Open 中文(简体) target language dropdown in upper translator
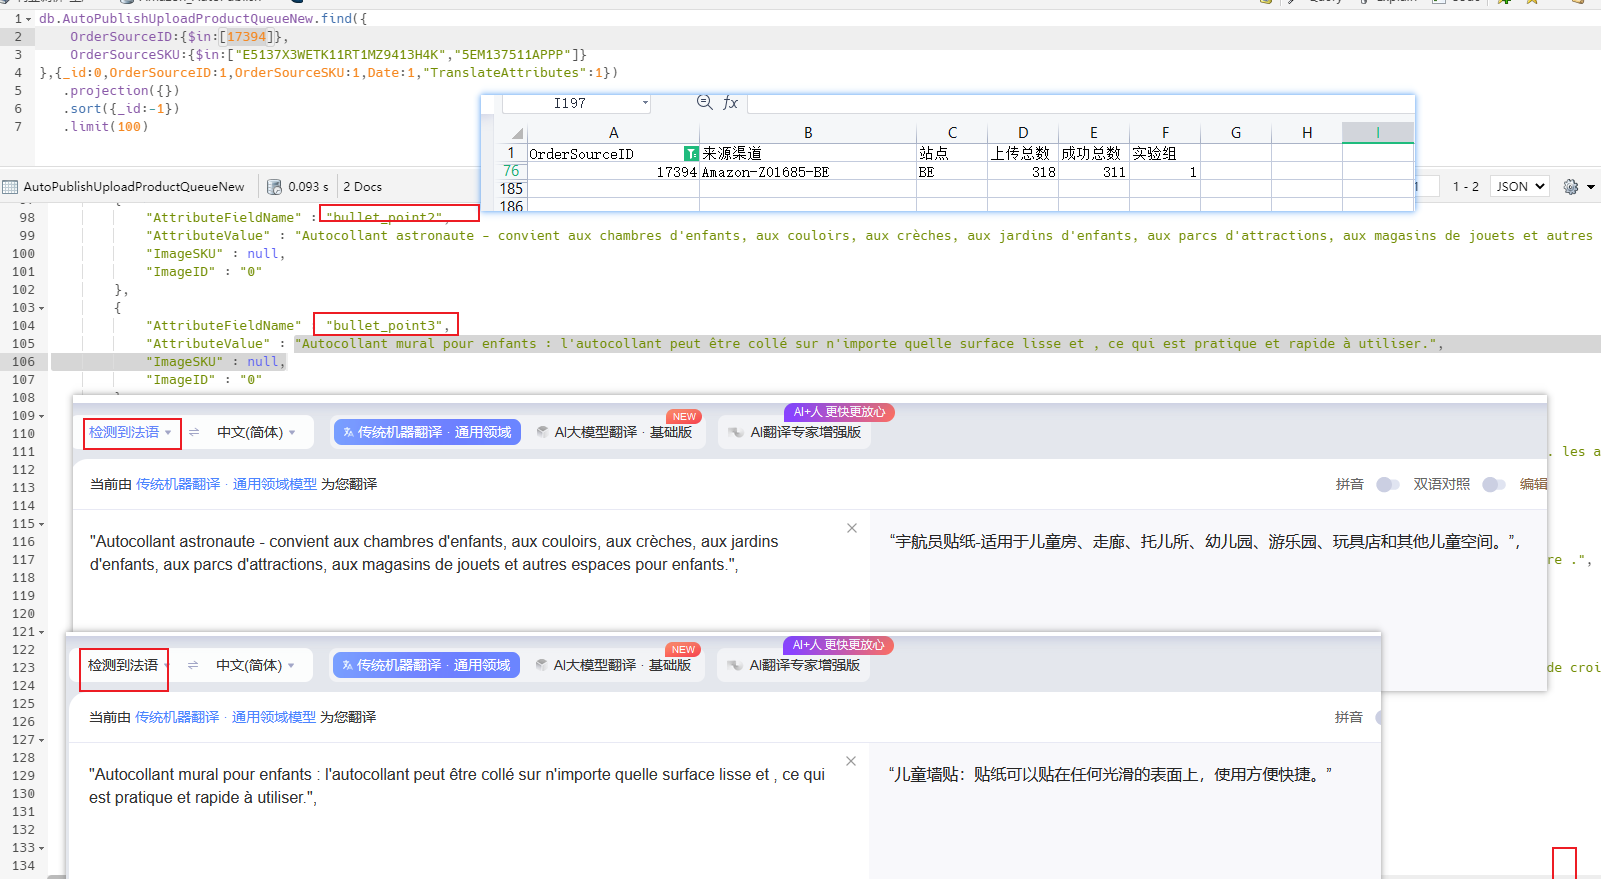This screenshot has height=879, width=1601. 256,432
